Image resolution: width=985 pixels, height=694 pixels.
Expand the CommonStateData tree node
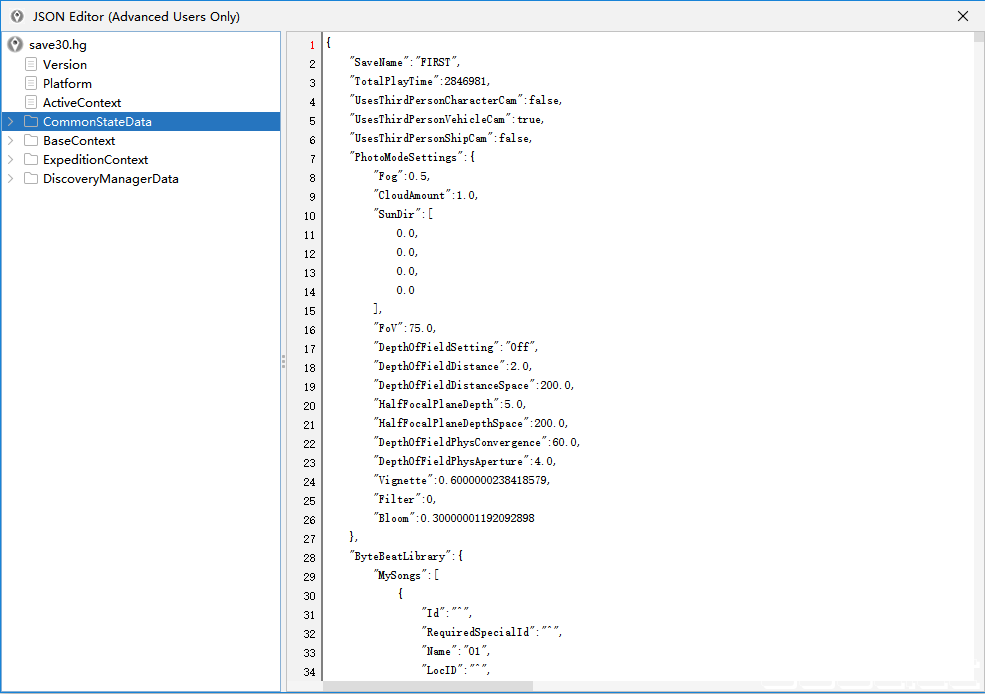(x=11, y=121)
